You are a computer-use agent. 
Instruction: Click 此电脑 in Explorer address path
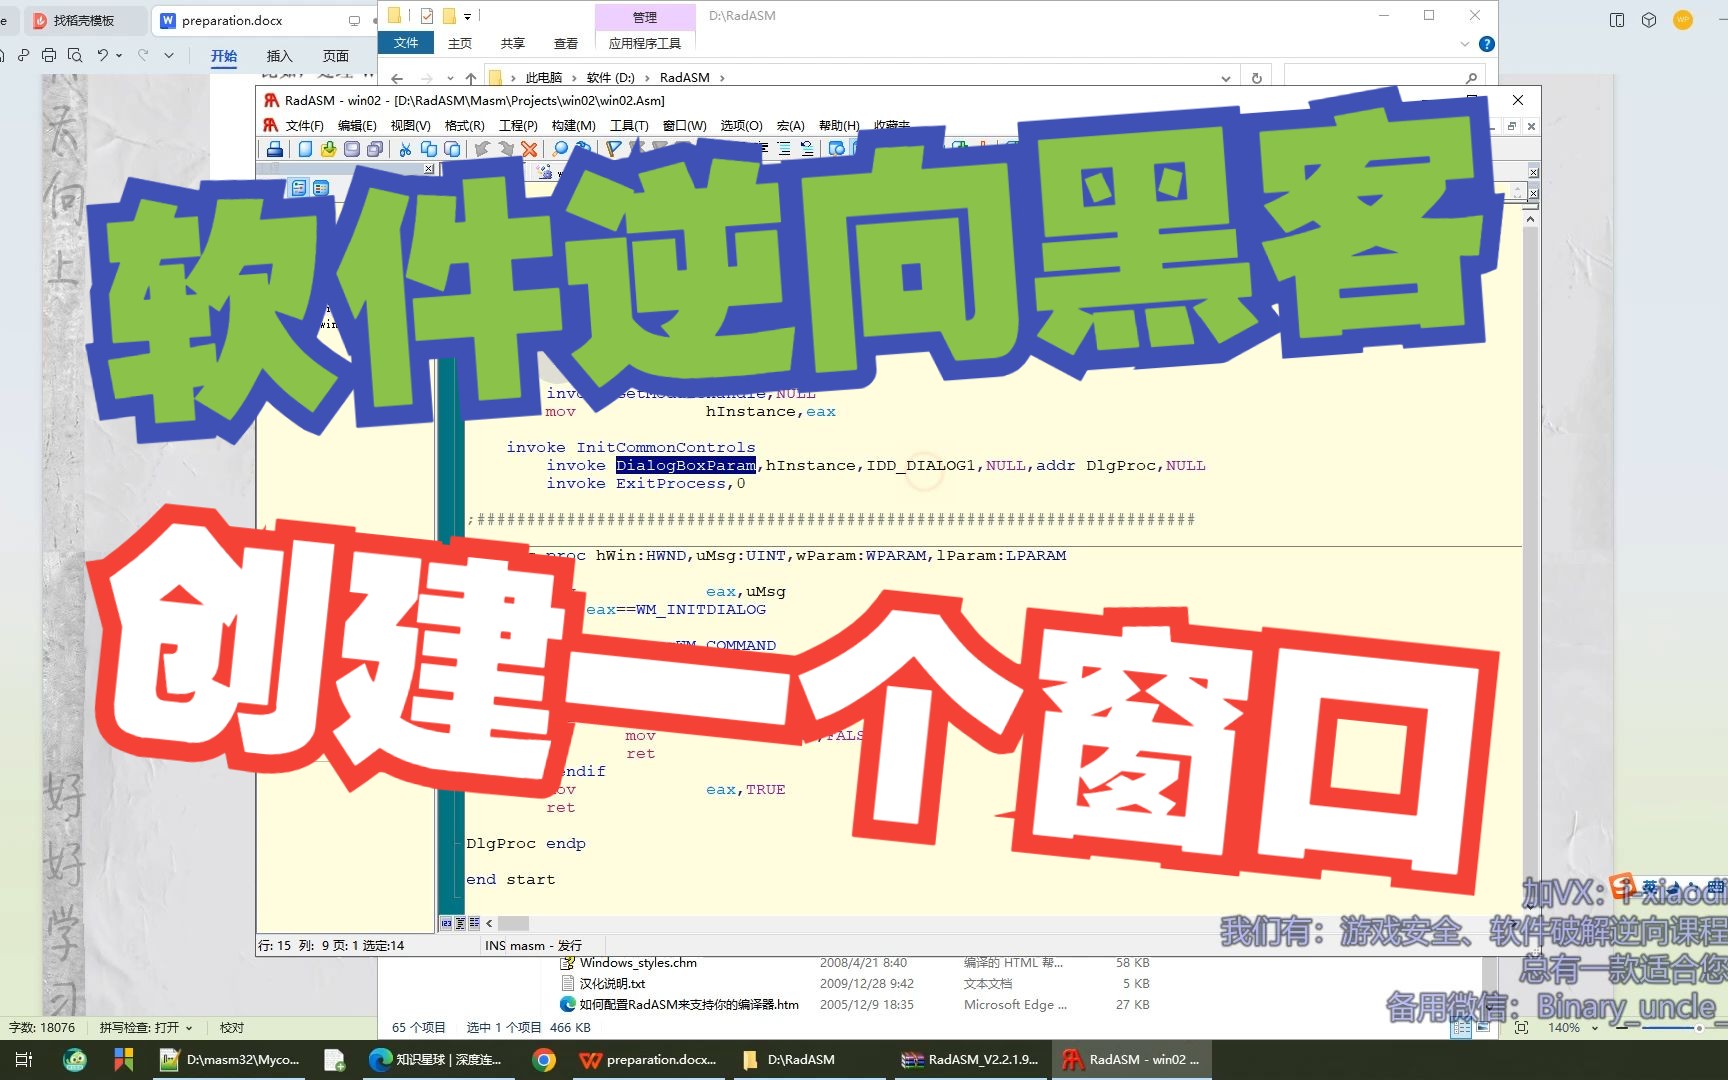click(544, 78)
